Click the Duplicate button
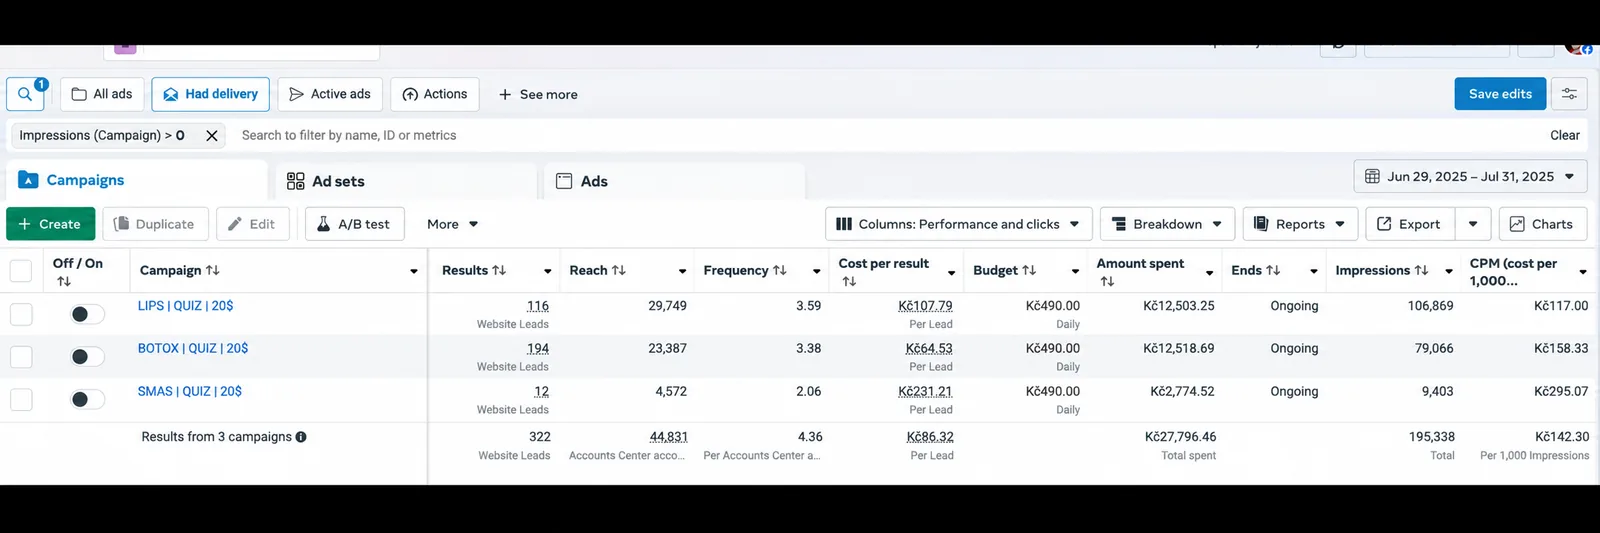Screen dimensions: 1600x533 coord(154,224)
